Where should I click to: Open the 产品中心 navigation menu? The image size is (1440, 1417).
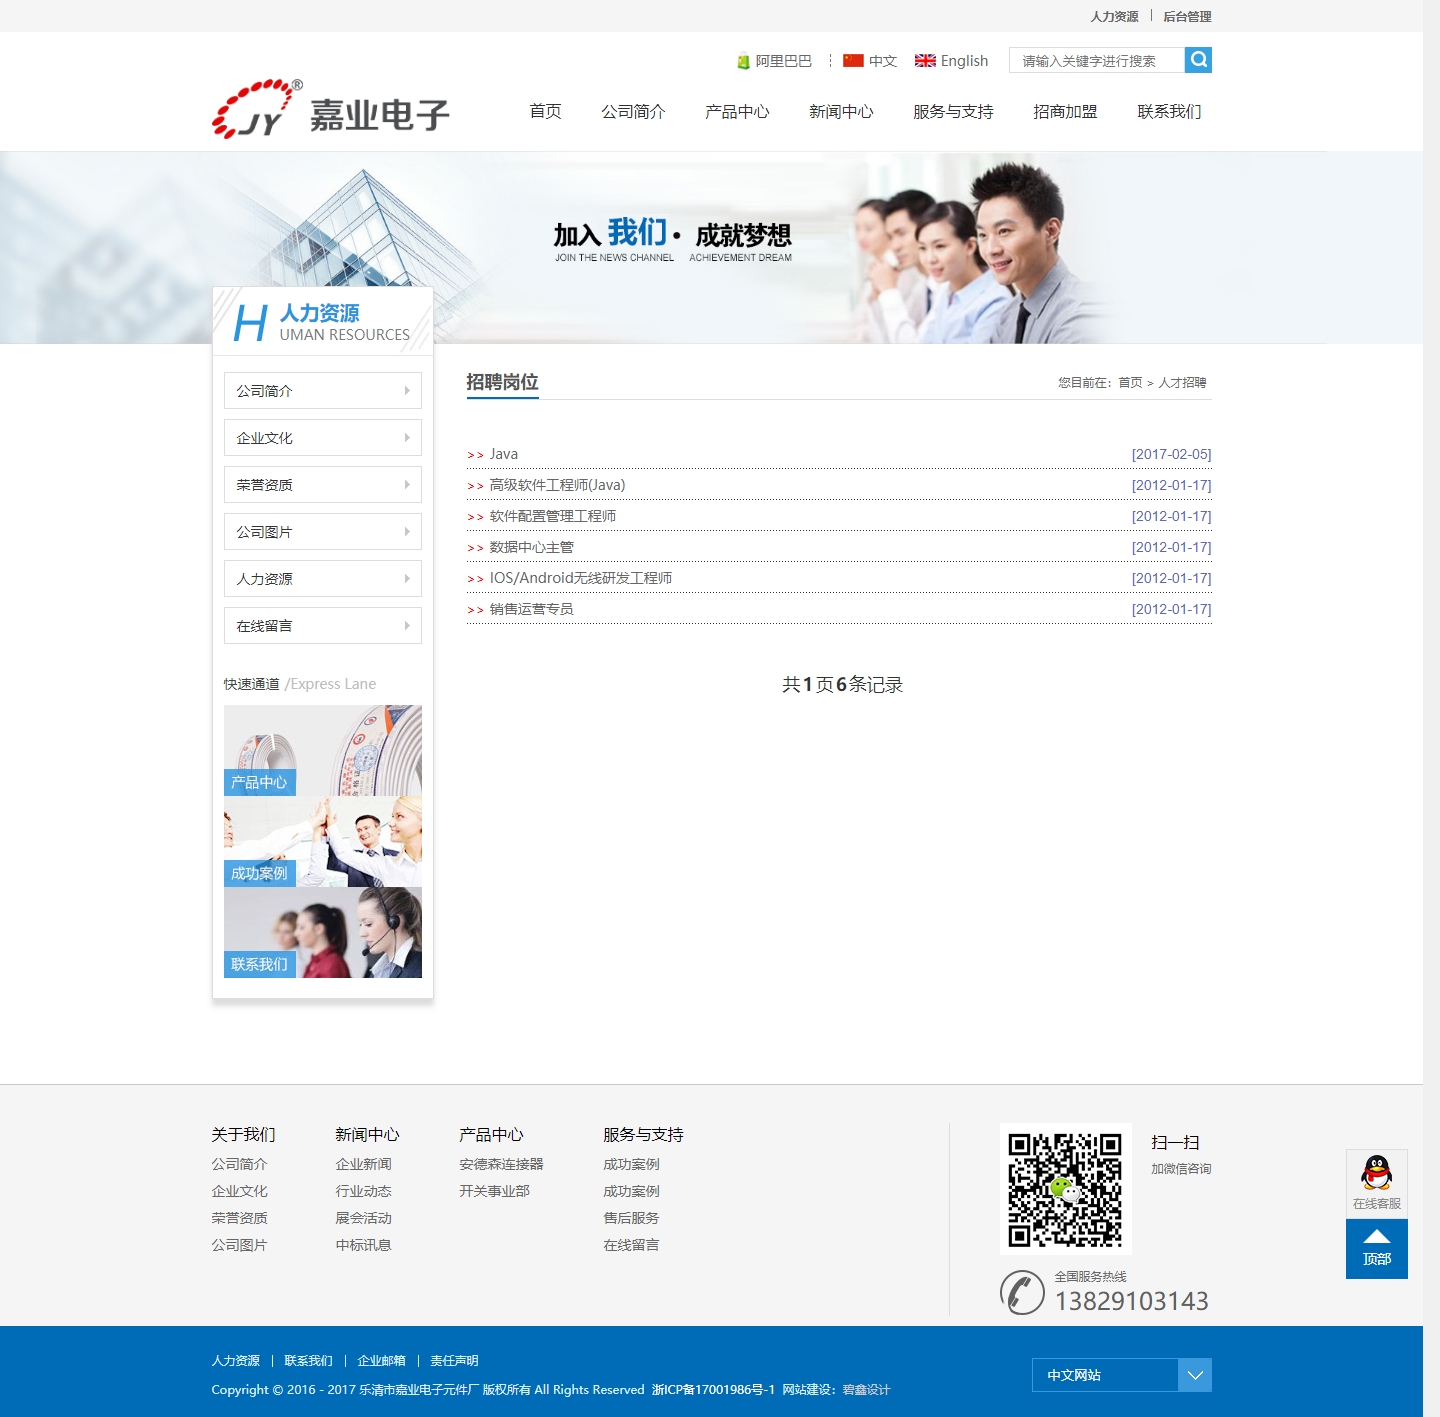[x=737, y=112]
